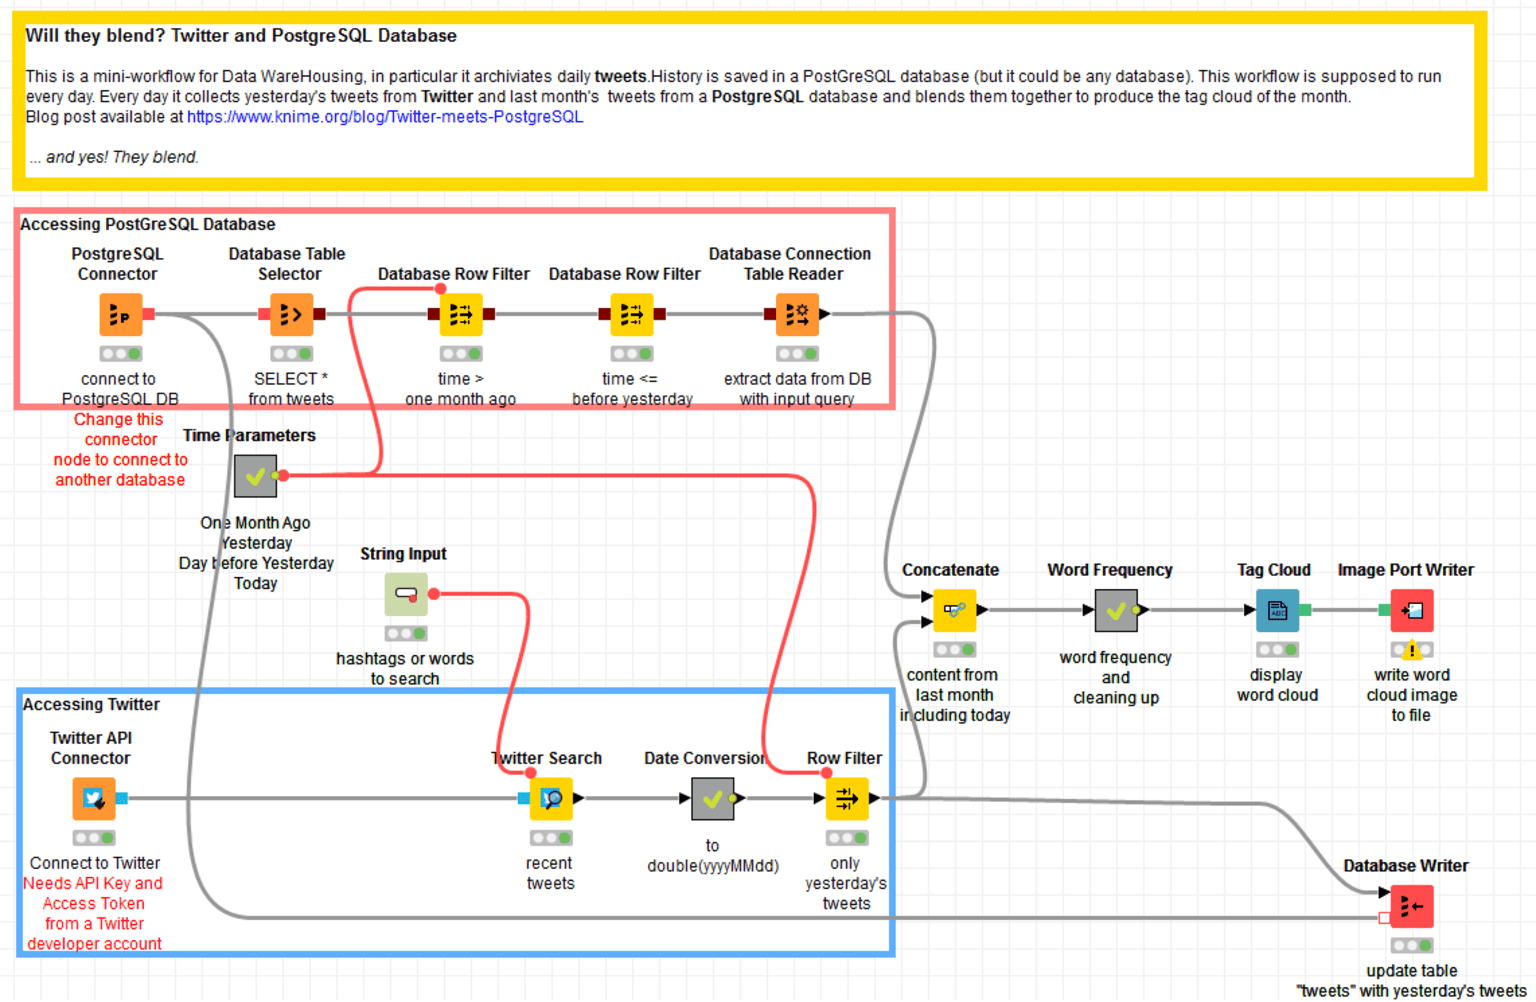1536x1002 pixels.
Task: Select the Tag Cloud node icon
Action: coord(1277,610)
